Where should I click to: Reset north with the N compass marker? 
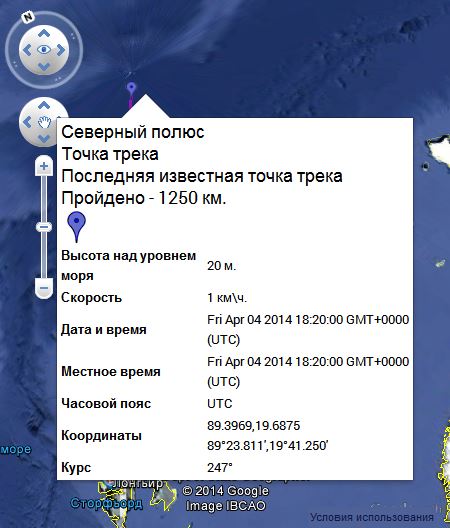tap(29, 17)
